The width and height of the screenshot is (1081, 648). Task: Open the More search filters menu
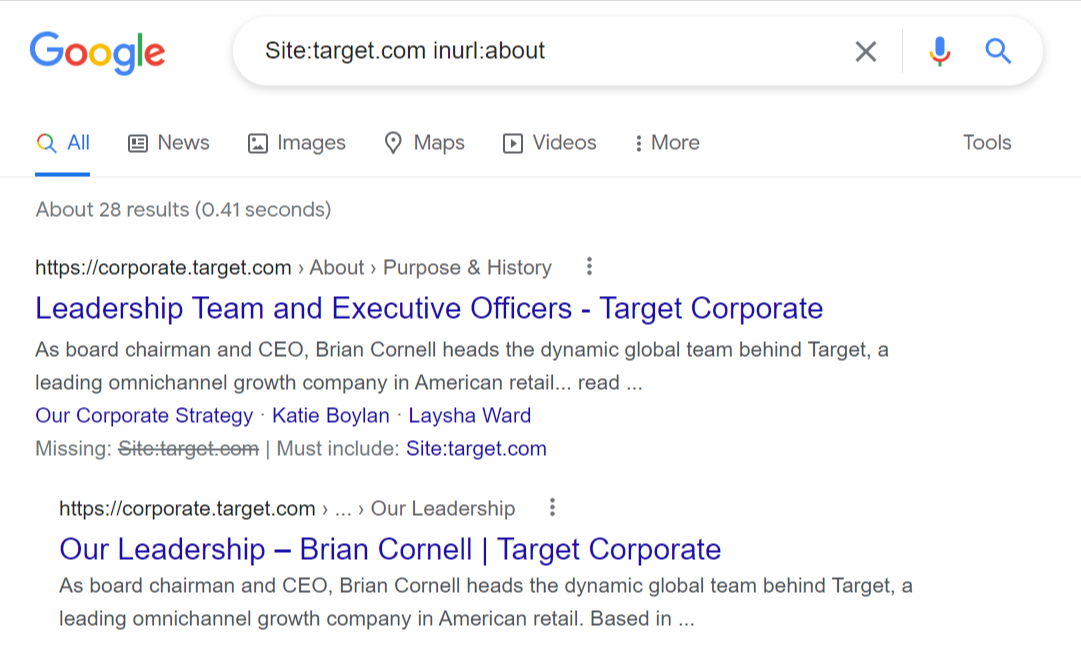pos(666,143)
